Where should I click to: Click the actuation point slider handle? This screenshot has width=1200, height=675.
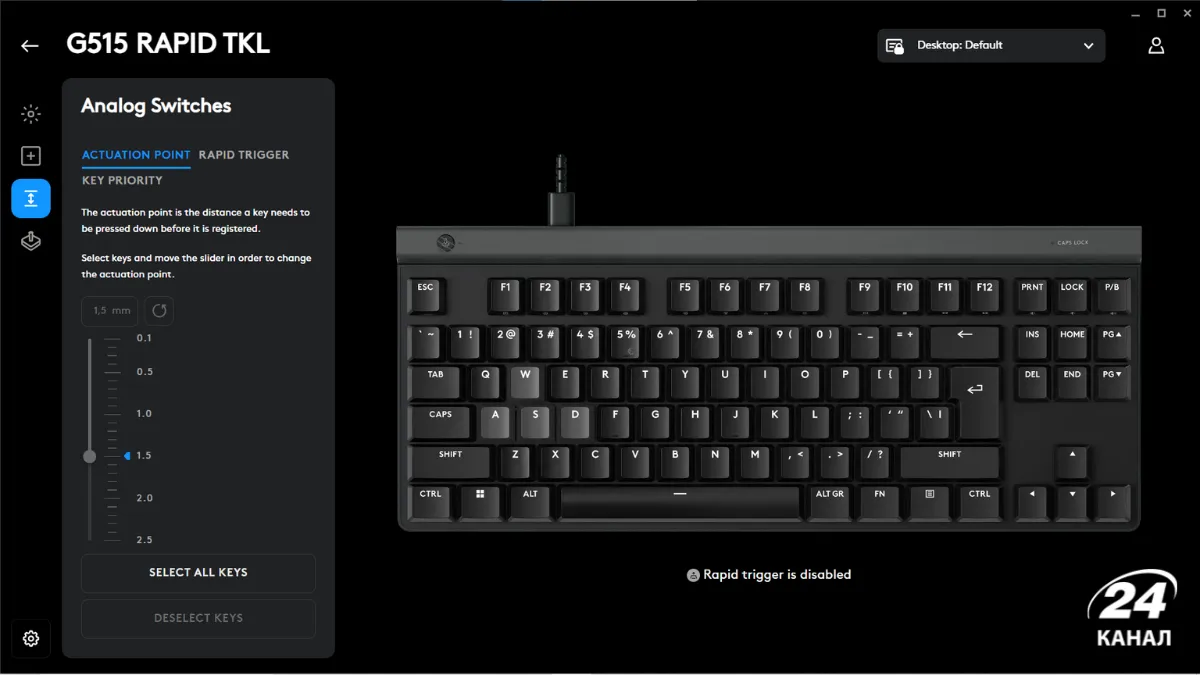(x=89, y=456)
